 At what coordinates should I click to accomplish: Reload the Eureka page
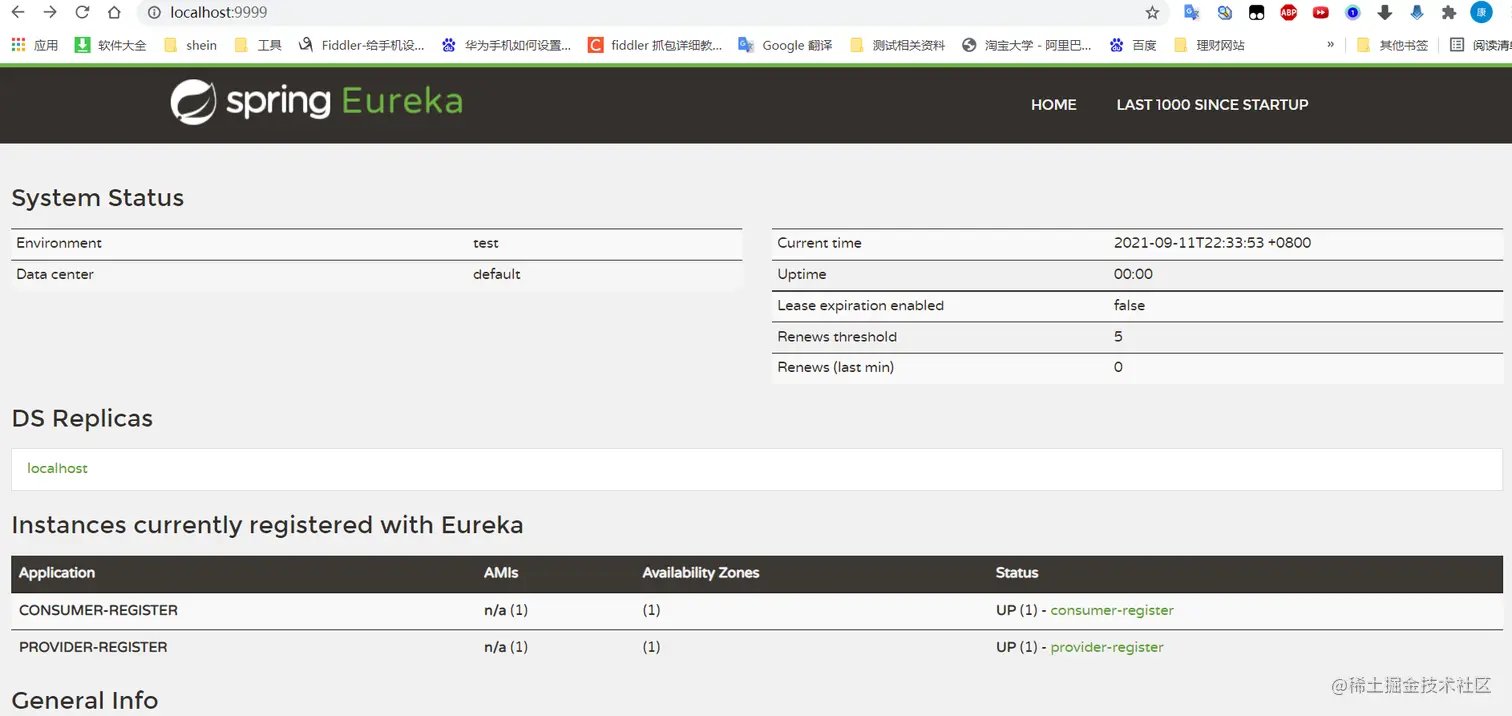pos(82,13)
